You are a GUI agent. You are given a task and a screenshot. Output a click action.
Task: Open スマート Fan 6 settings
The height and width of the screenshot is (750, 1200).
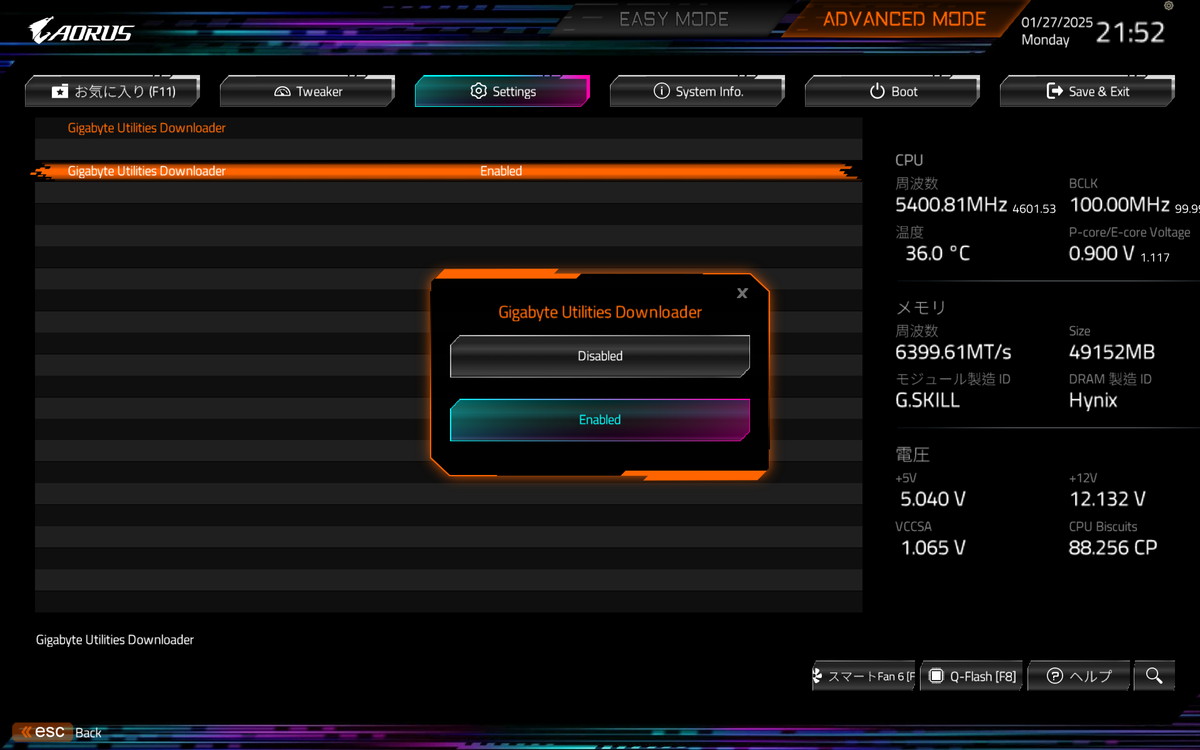(864, 676)
